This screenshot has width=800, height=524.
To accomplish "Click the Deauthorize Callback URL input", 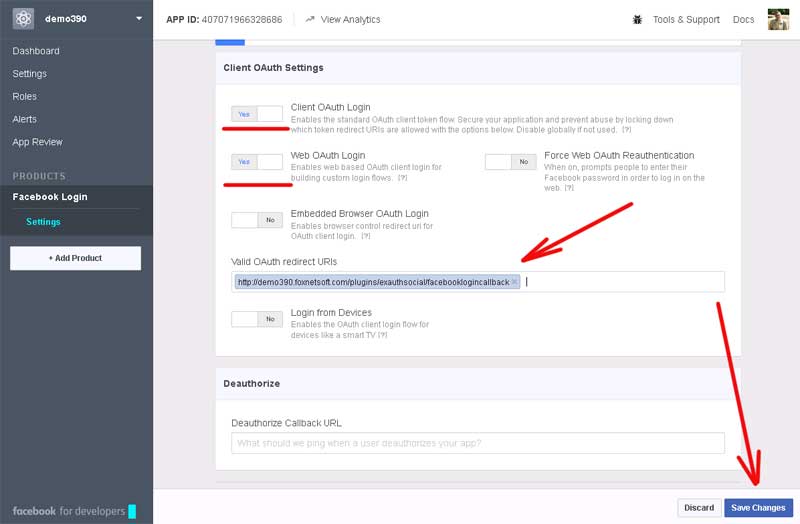I will [478, 443].
